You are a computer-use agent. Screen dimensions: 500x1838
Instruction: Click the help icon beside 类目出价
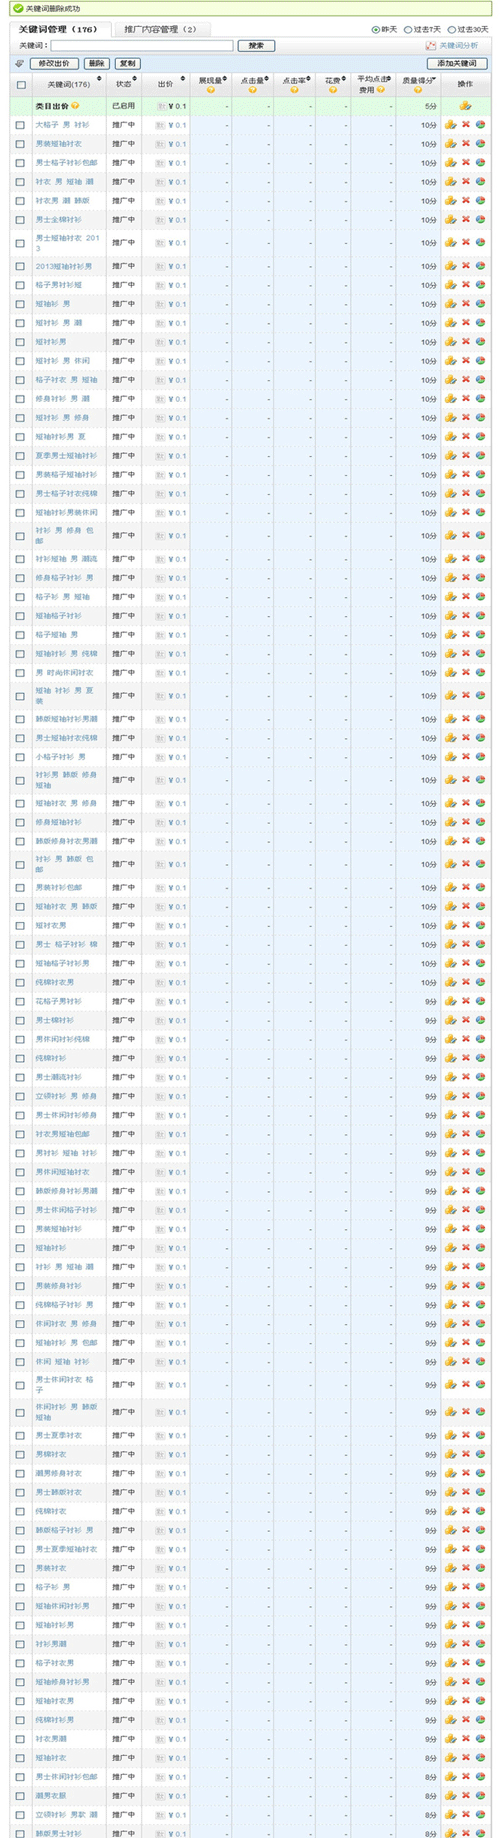coord(75,106)
